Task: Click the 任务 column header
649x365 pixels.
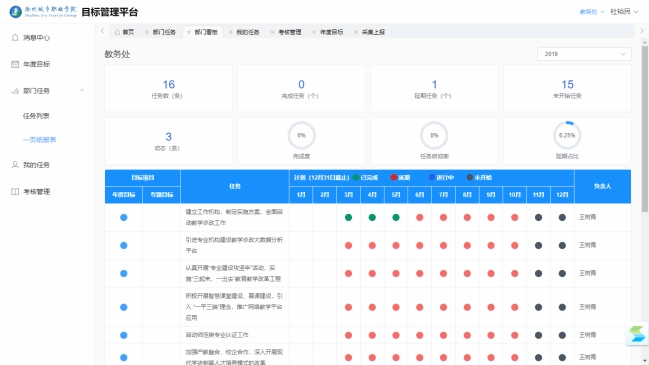Action: (235, 186)
